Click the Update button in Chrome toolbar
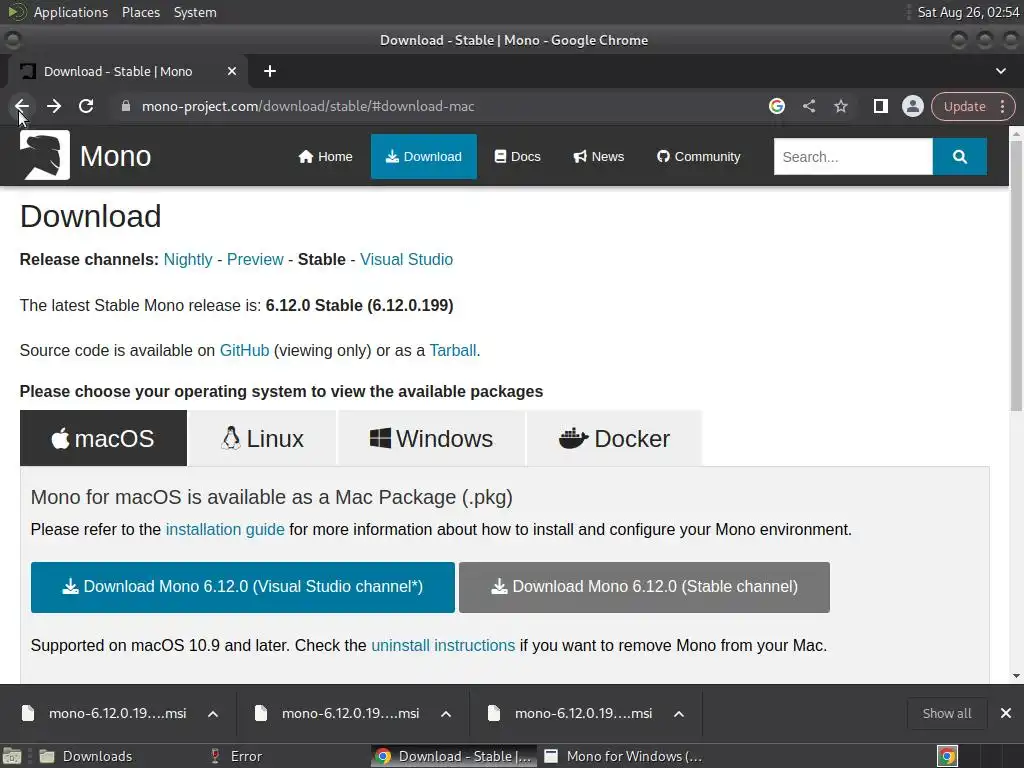 (964, 106)
